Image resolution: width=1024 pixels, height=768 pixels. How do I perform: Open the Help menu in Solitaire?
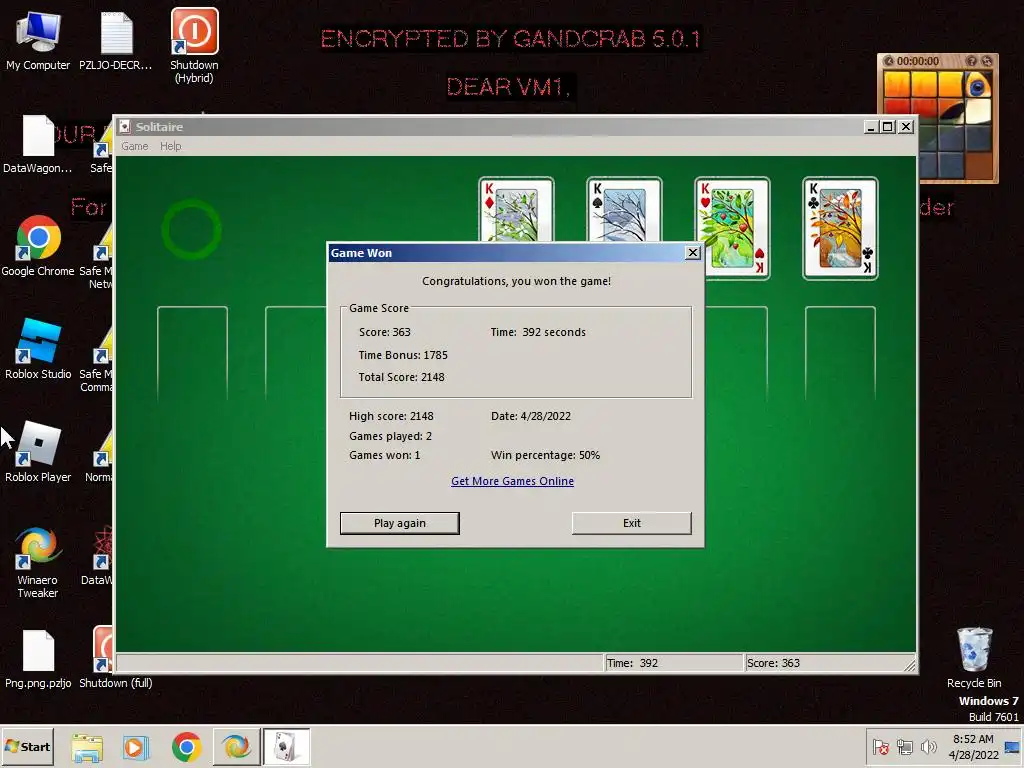pyautogui.click(x=170, y=146)
